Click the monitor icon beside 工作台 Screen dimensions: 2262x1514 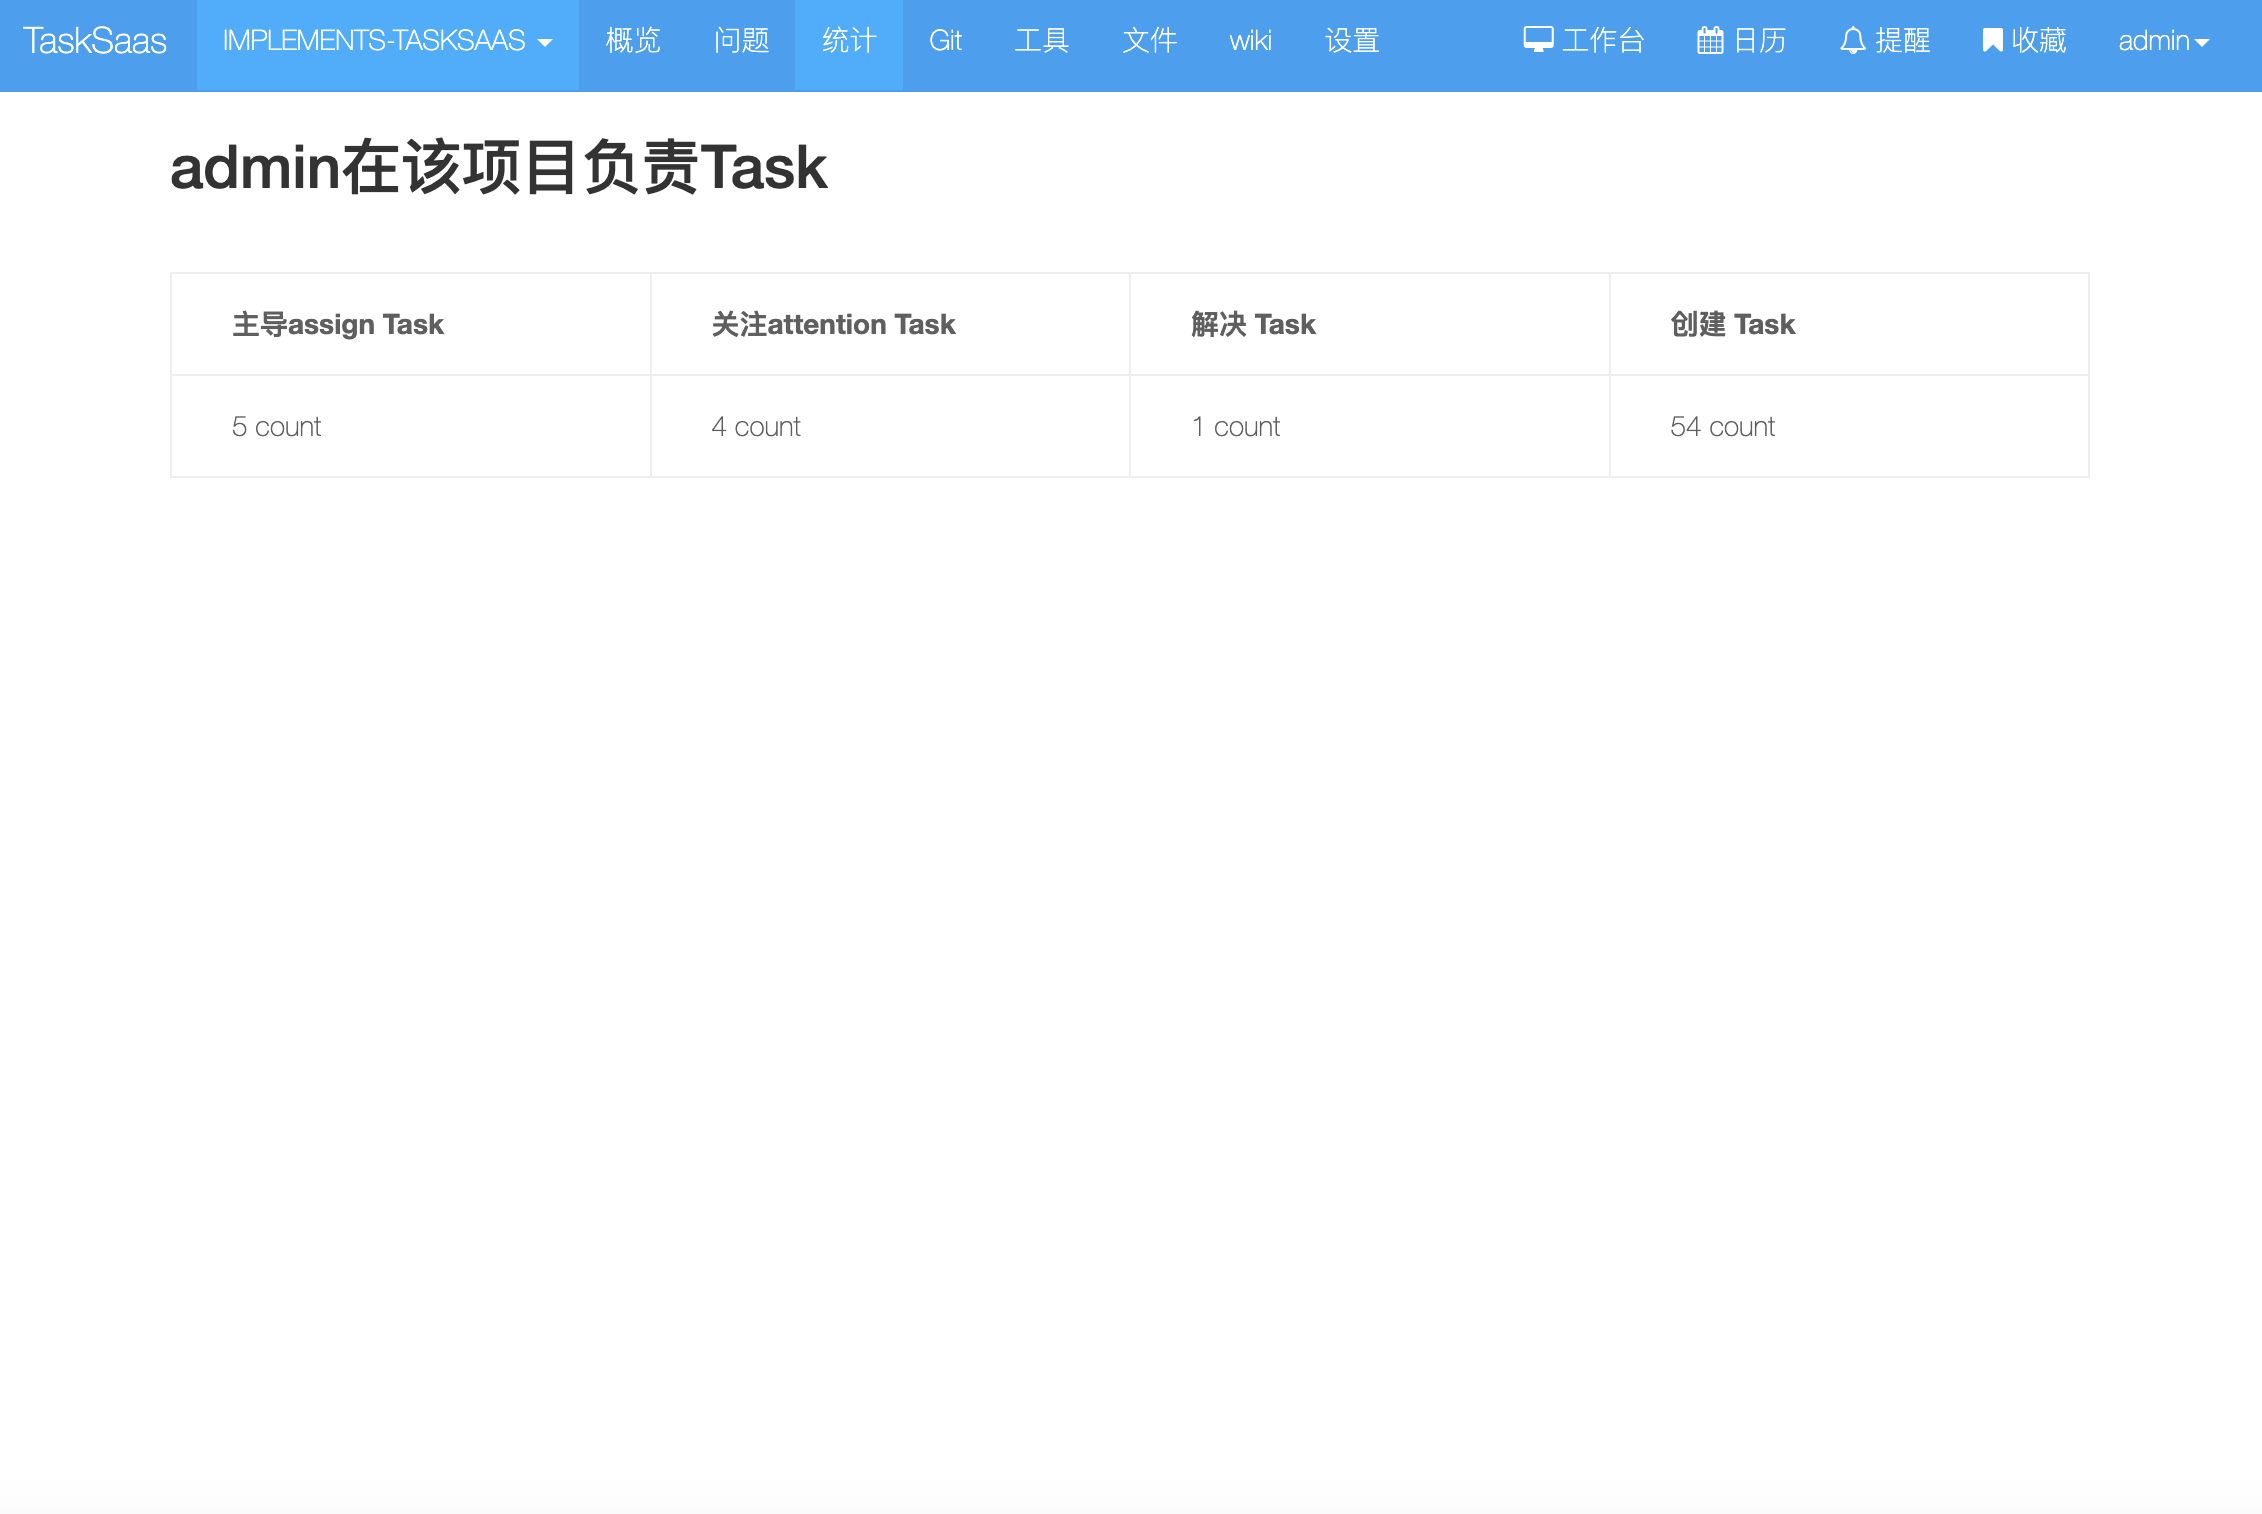pos(1538,40)
